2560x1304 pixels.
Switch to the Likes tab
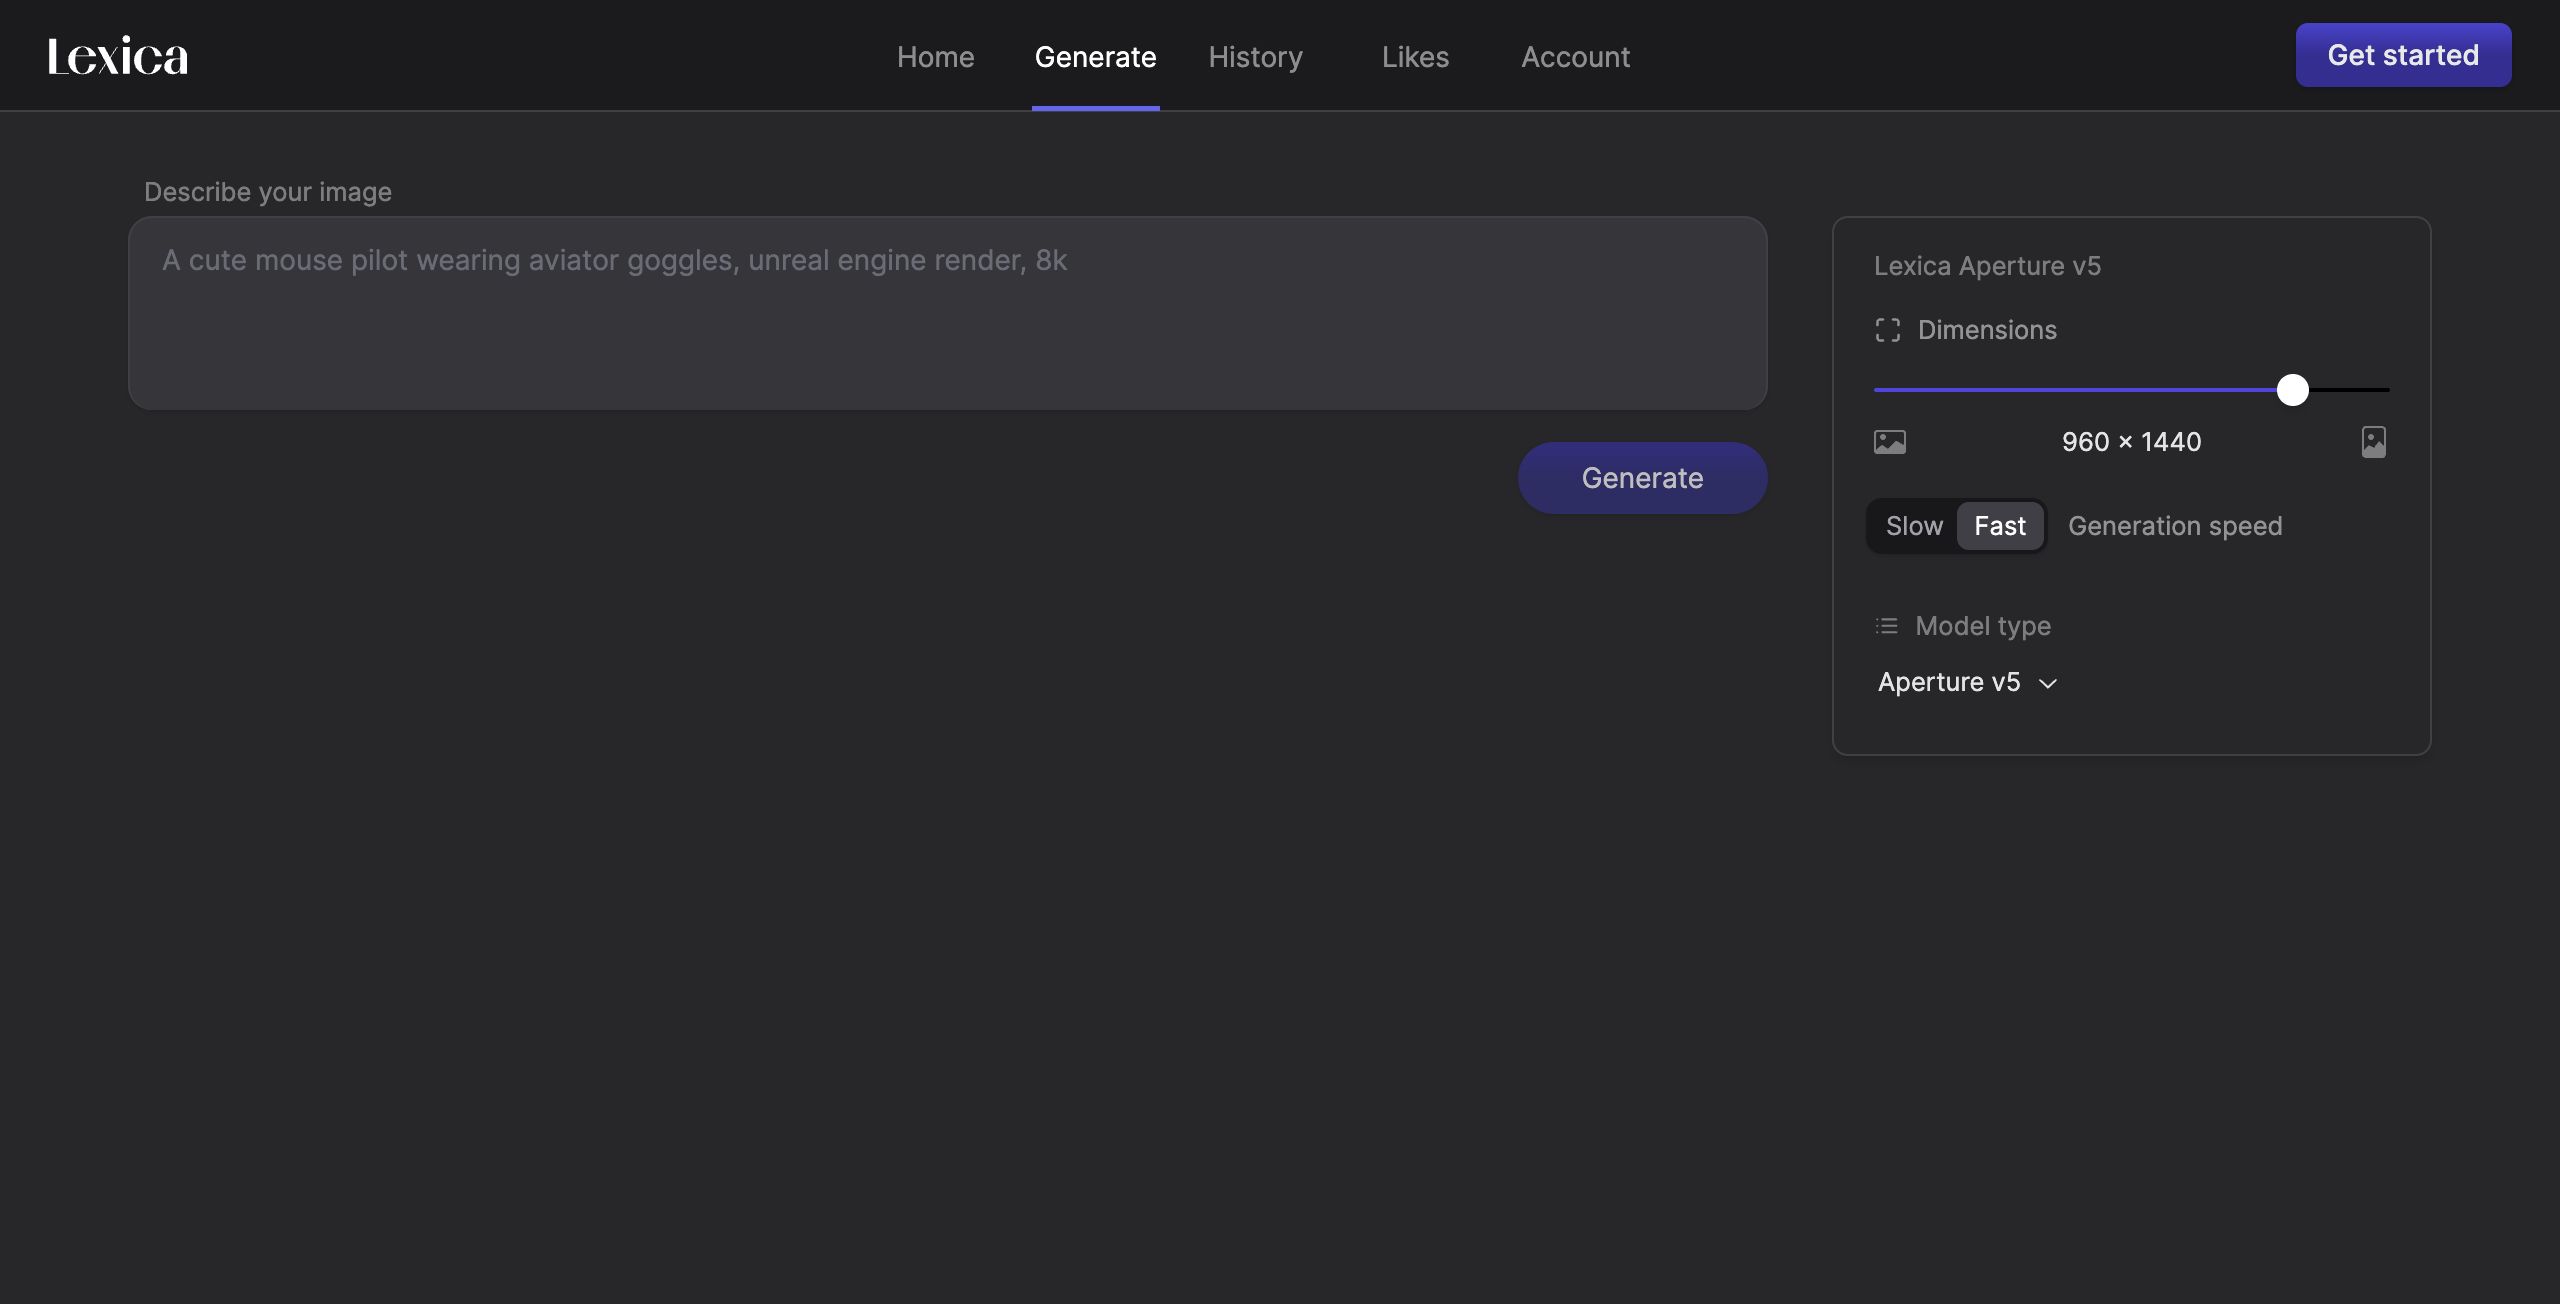point(1415,57)
